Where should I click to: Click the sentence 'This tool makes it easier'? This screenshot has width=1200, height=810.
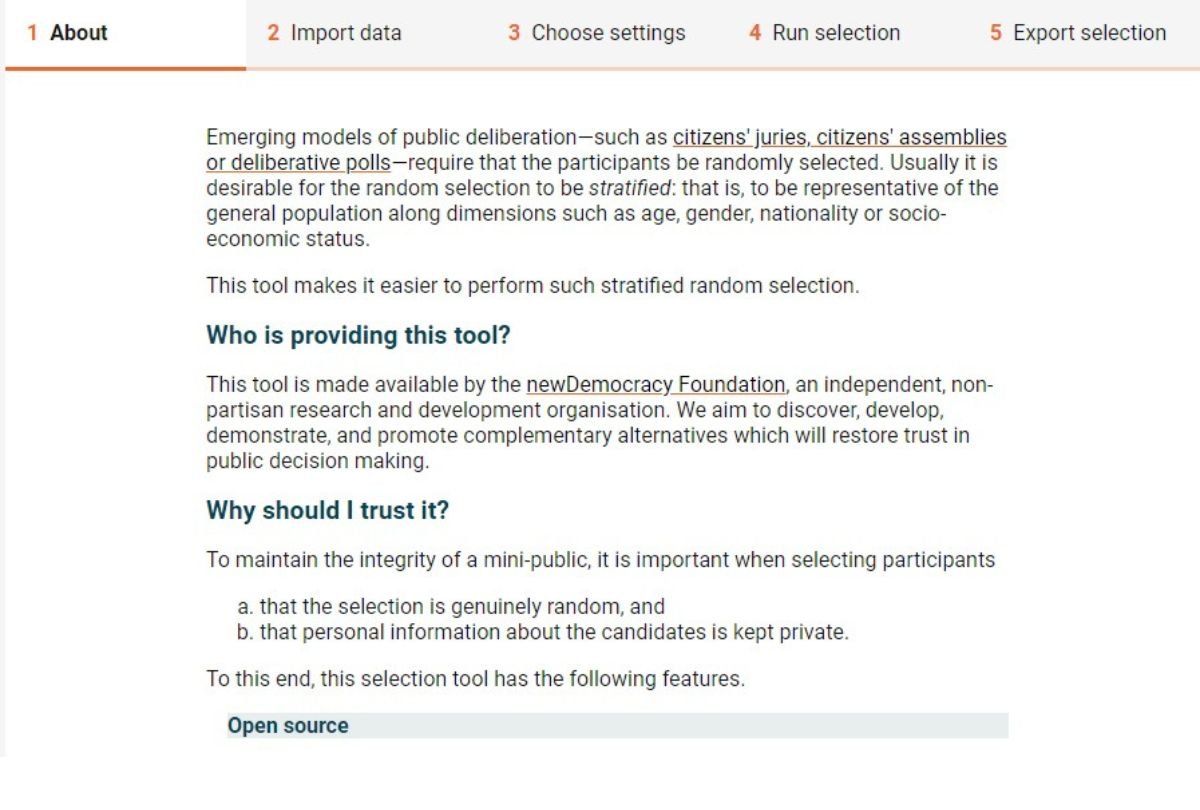pyautogui.click(x=533, y=286)
